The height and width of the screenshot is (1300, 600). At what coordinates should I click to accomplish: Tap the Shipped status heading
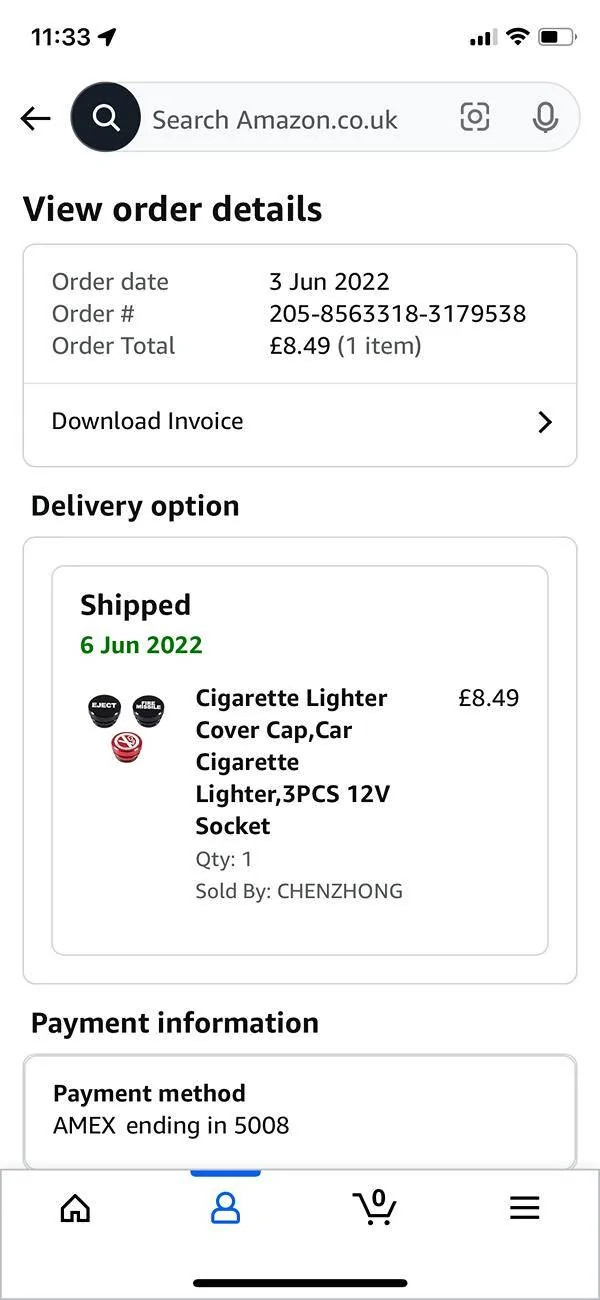135,605
